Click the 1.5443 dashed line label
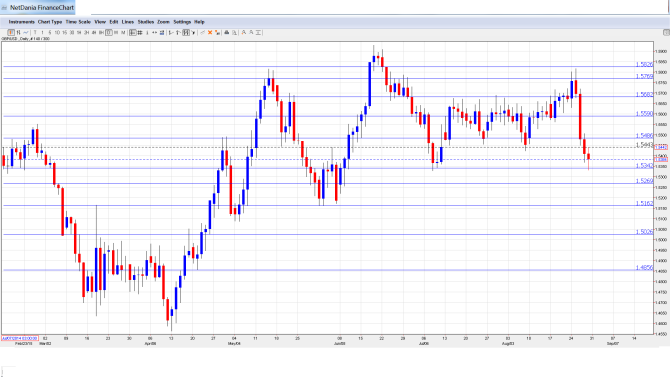The image size is (670, 377). [x=644, y=145]
